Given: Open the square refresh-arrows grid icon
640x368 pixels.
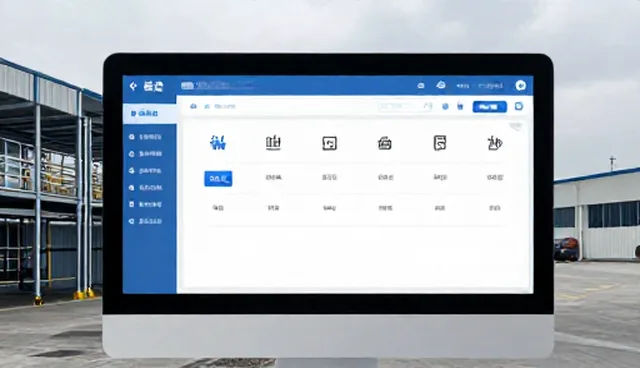Looking at the screenshot, I should coord(329,143).
